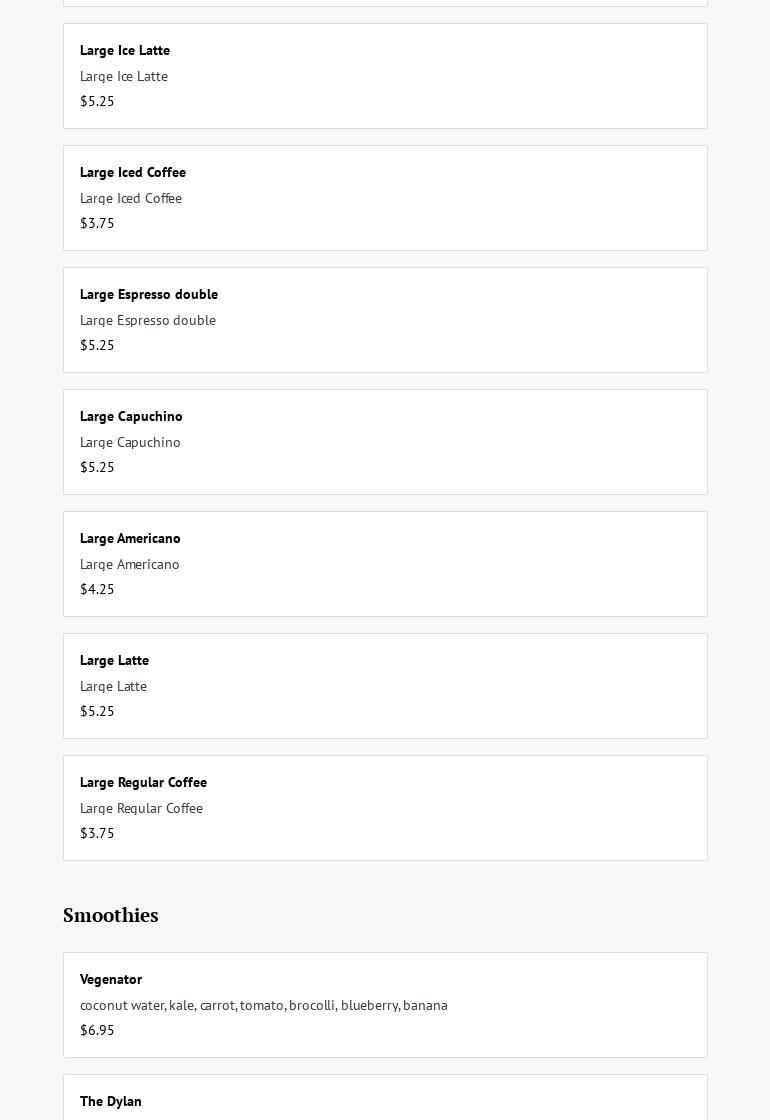This screenshot has height=1120, width=770.
Task: Click the Large Espresso double description text
Action: tap(148, 320)
